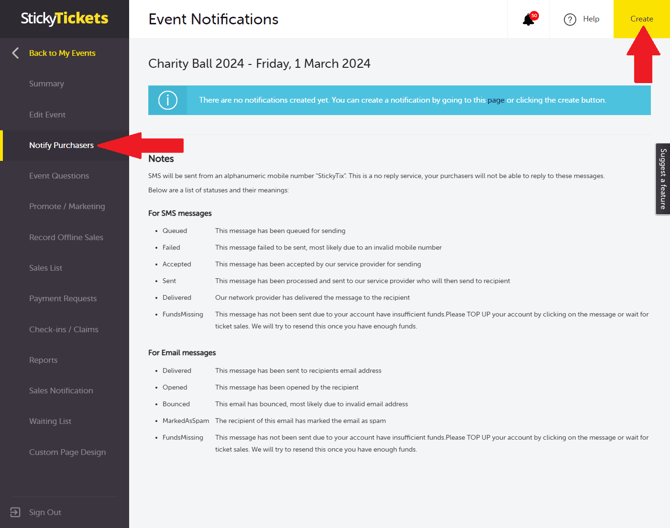Image resolution: width=670 pixels, height=528 pixels.
Task: Open the Reports sidebar item
Action: point(43,360)
